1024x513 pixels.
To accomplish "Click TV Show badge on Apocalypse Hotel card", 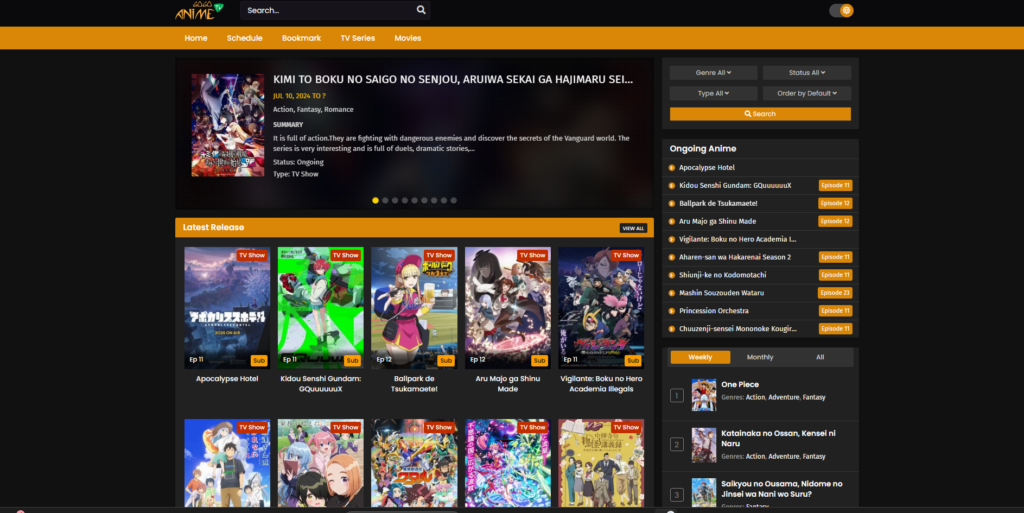I will tap(252, 255).
